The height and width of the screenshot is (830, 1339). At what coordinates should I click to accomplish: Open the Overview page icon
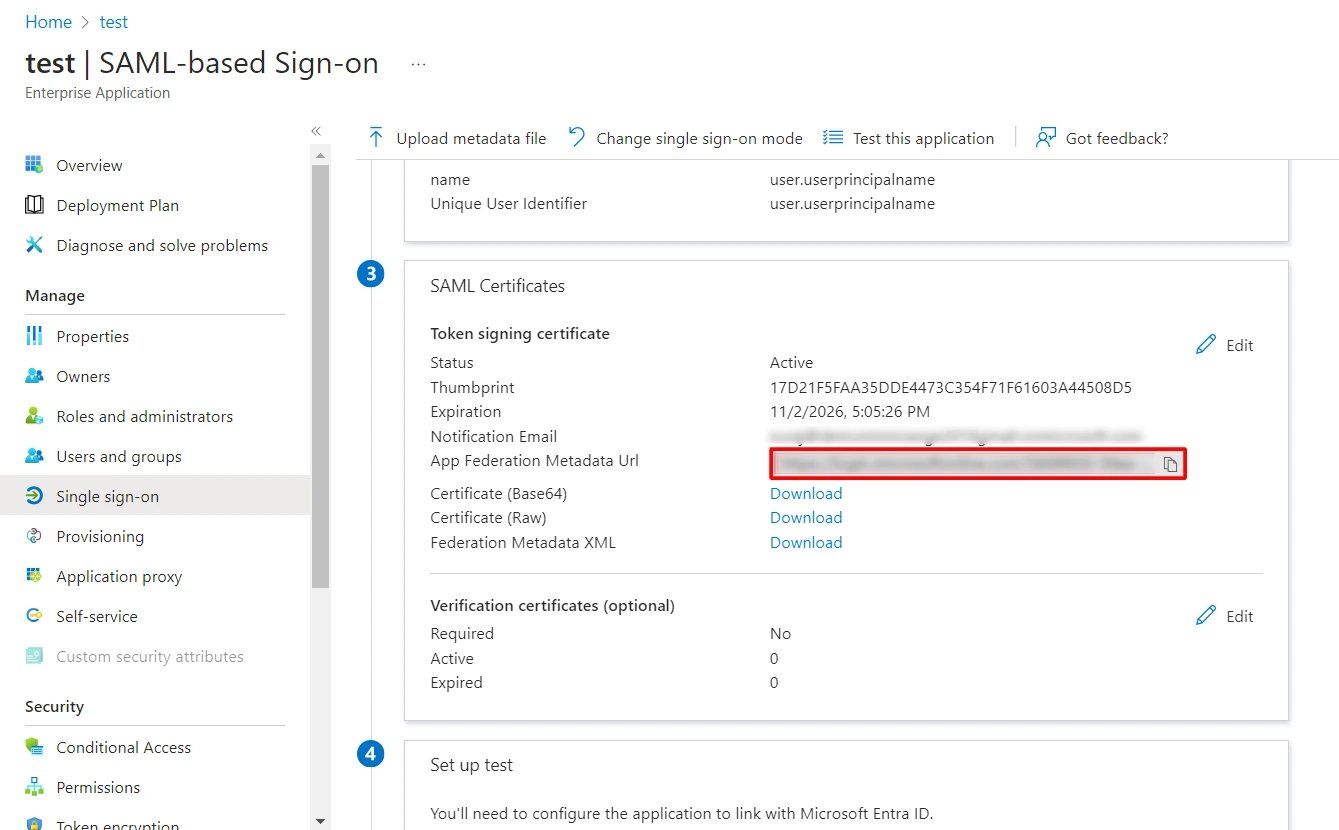tap(34, 165)
